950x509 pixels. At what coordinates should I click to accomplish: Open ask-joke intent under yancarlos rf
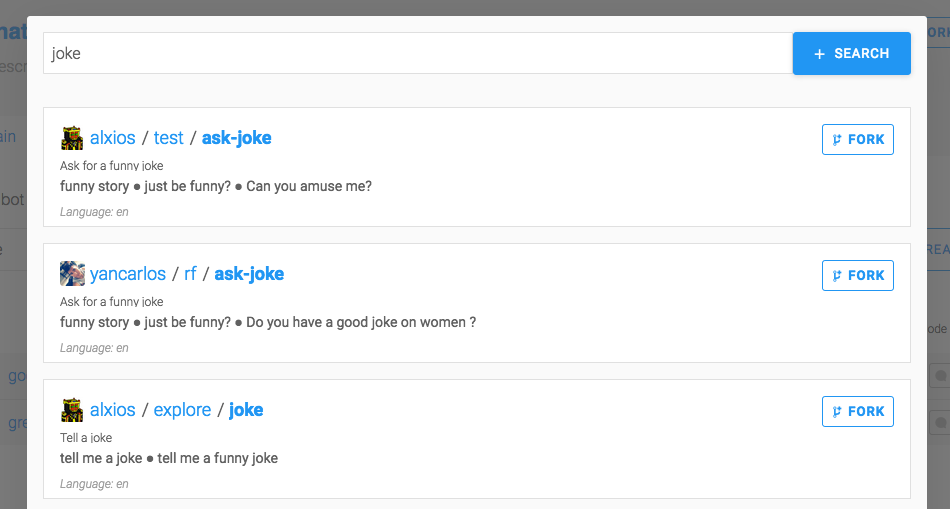pos(249,274)
